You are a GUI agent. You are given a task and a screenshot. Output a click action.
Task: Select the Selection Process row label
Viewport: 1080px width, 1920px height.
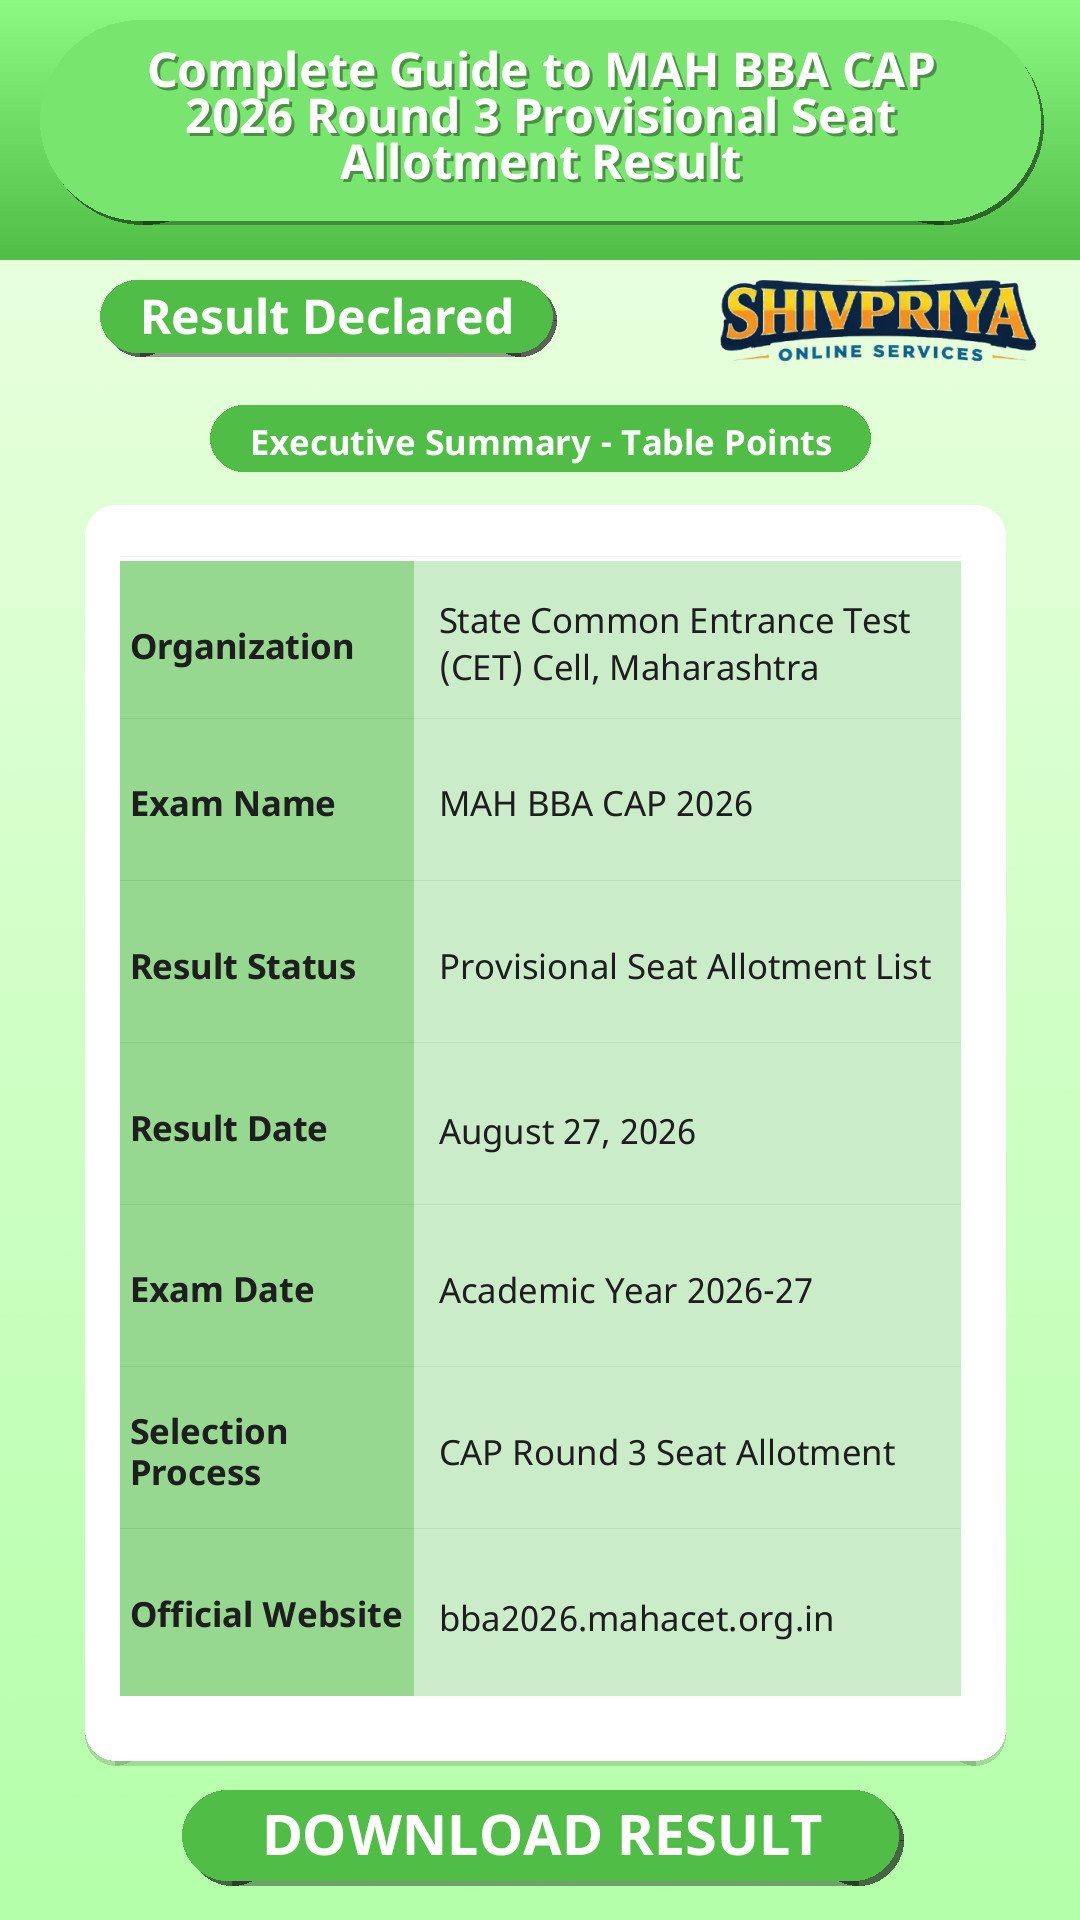point(209,1452)
